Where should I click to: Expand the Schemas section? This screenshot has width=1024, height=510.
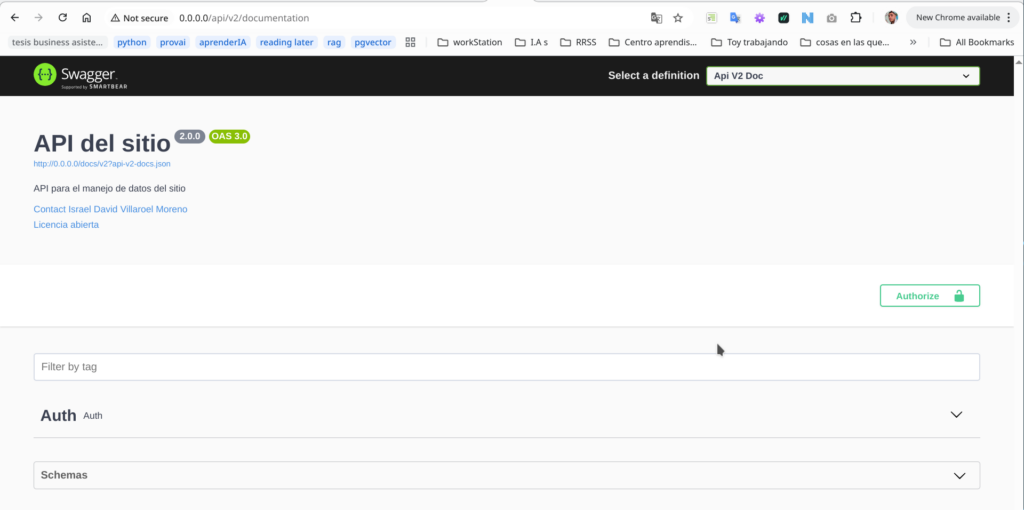coord(959,475)
